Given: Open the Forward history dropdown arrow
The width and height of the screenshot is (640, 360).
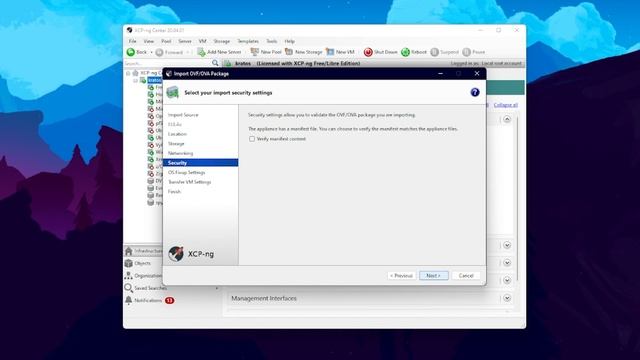Looking at the screenshot, I should [x=188, y=52].
